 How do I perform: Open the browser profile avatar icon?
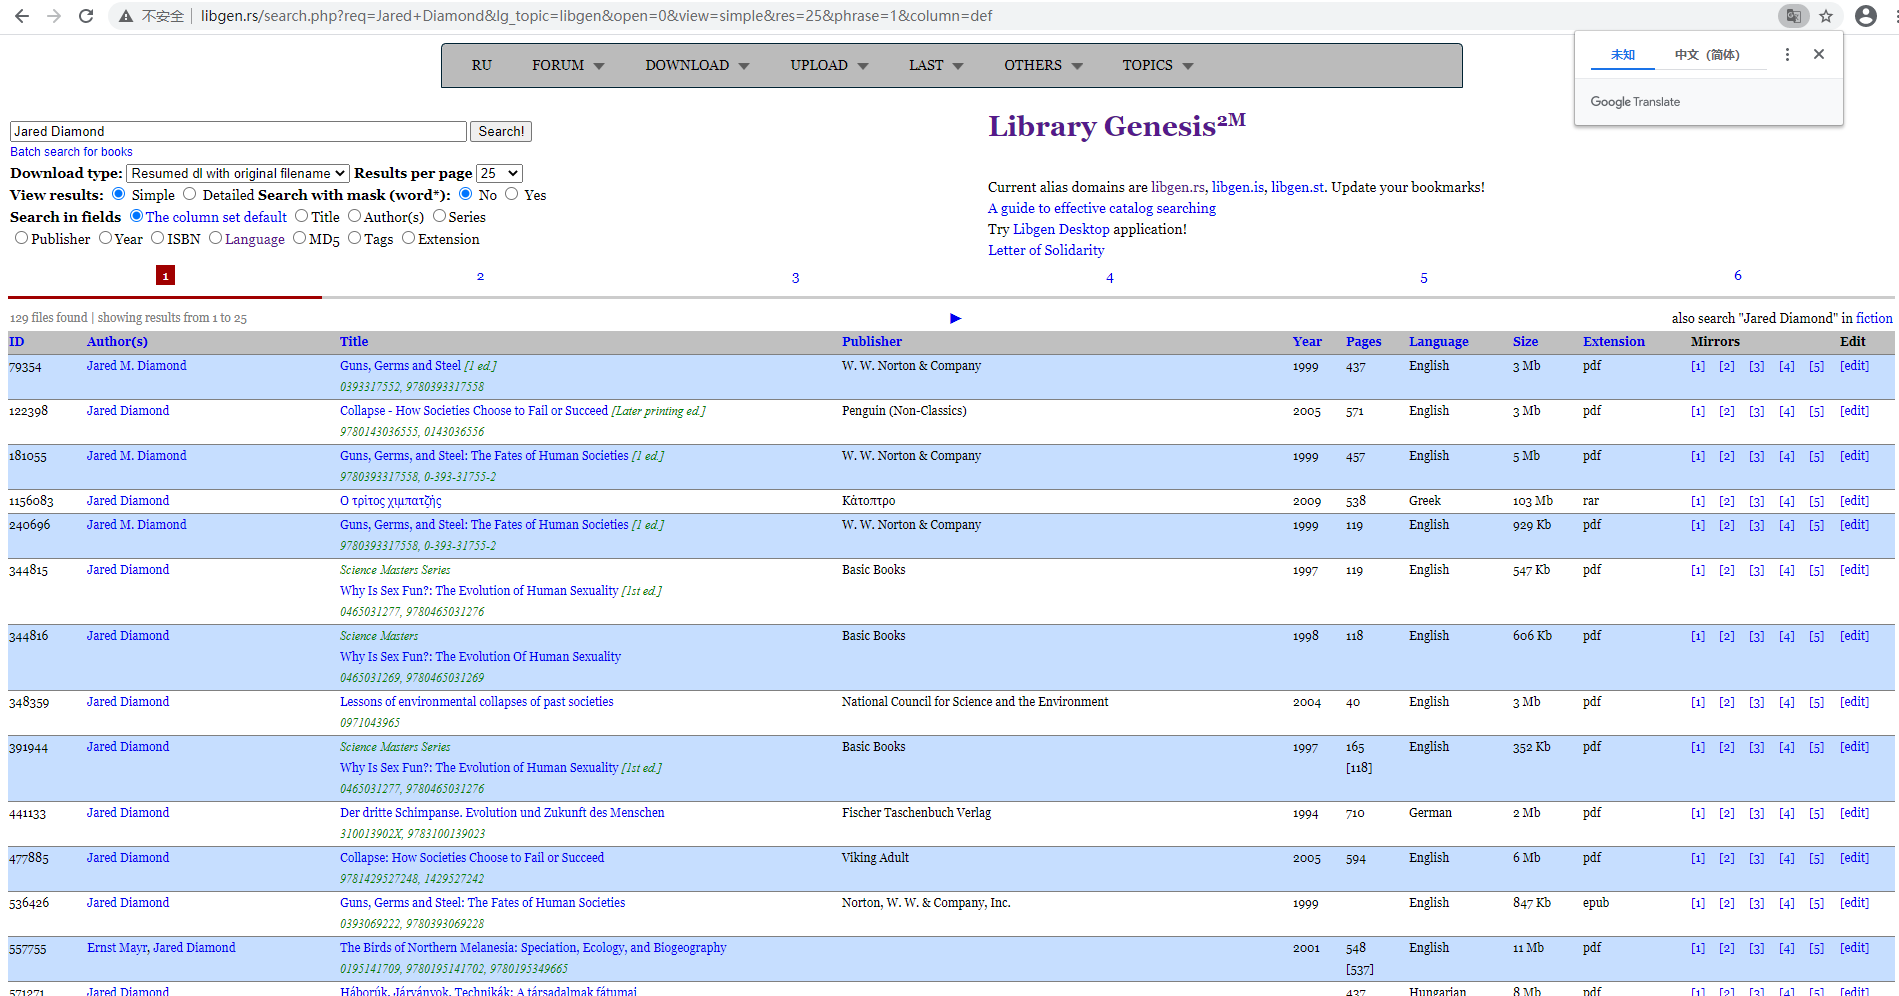(1865, 16)
